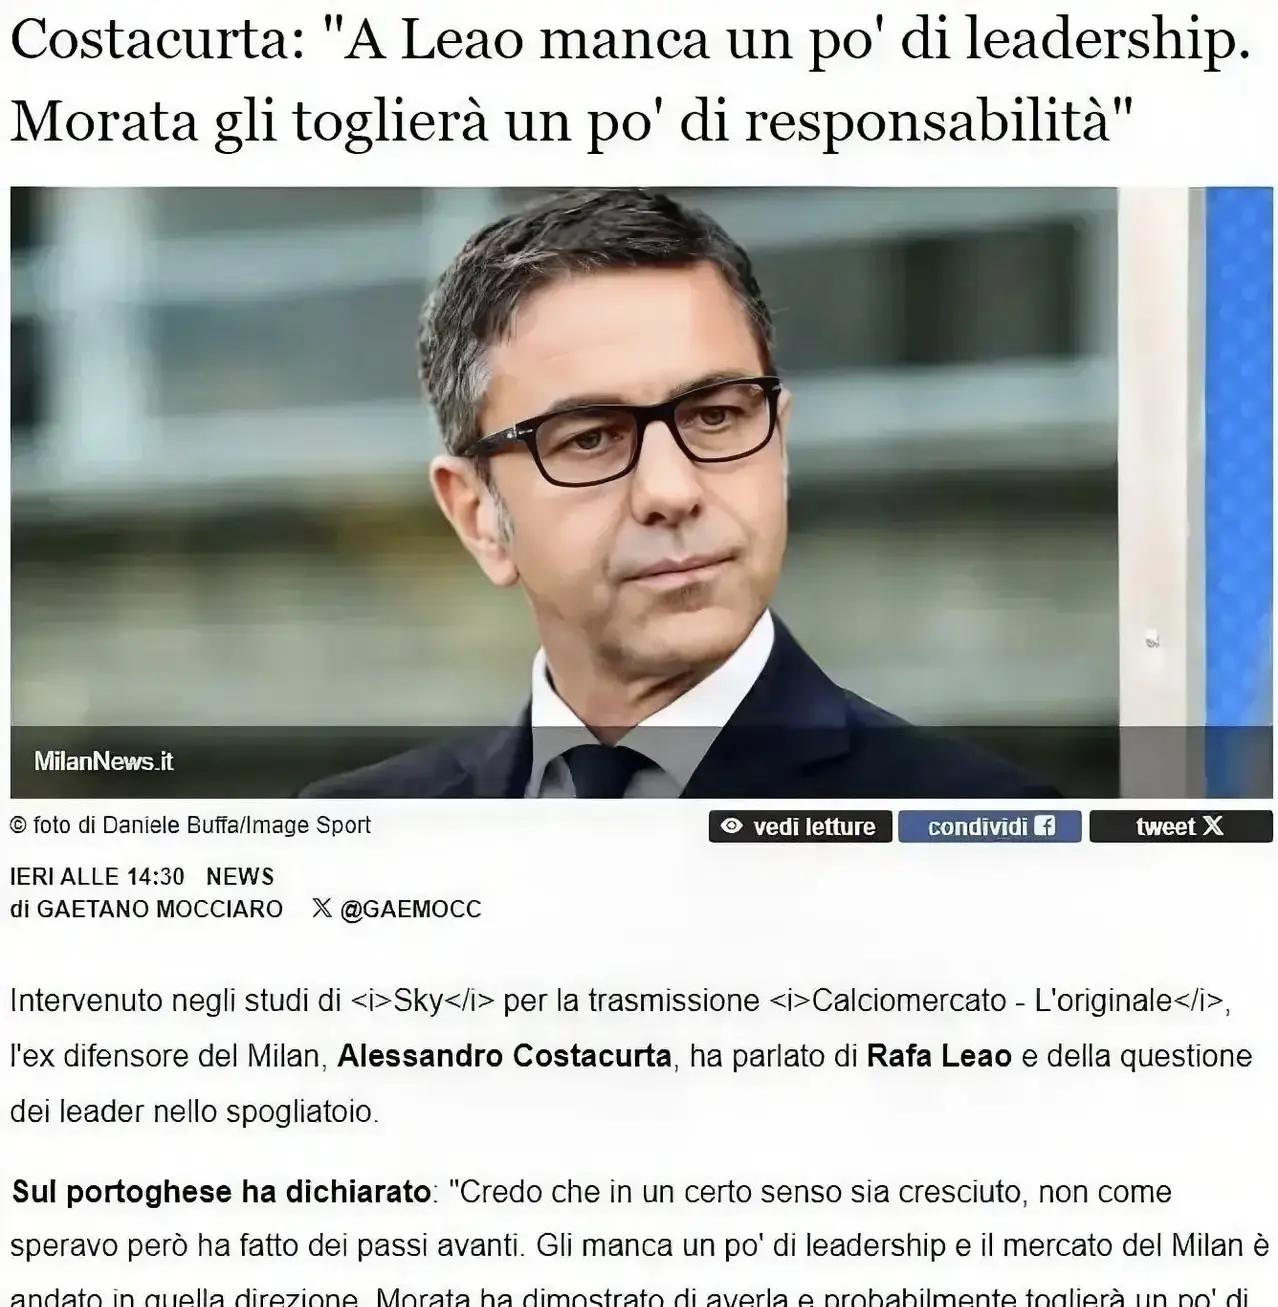Image resolution: width=1278 pixels, height=1307 pixels.
Task: Open the Costacurta article headline
Action: point(630,80)
